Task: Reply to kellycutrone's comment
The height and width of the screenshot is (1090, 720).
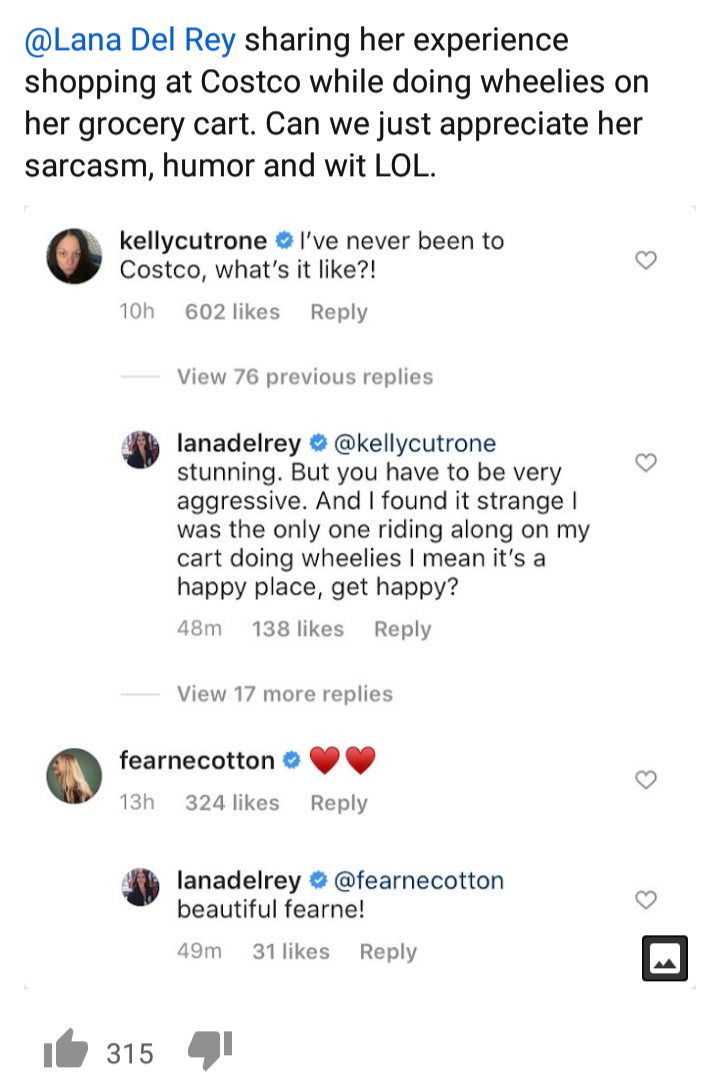Action: coord(338,312)
